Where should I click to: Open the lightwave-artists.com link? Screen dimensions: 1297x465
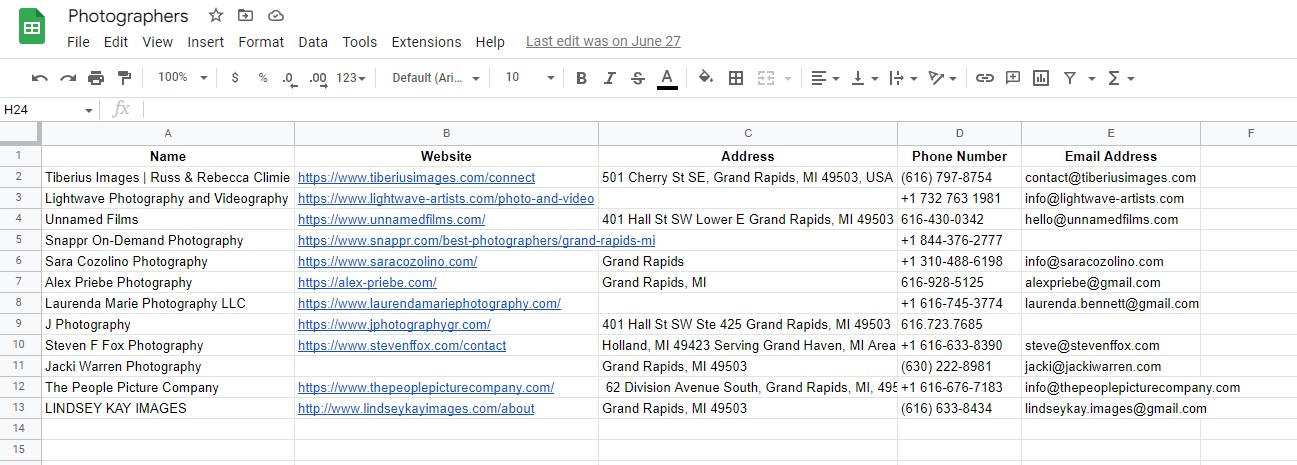tap(446, 198)
